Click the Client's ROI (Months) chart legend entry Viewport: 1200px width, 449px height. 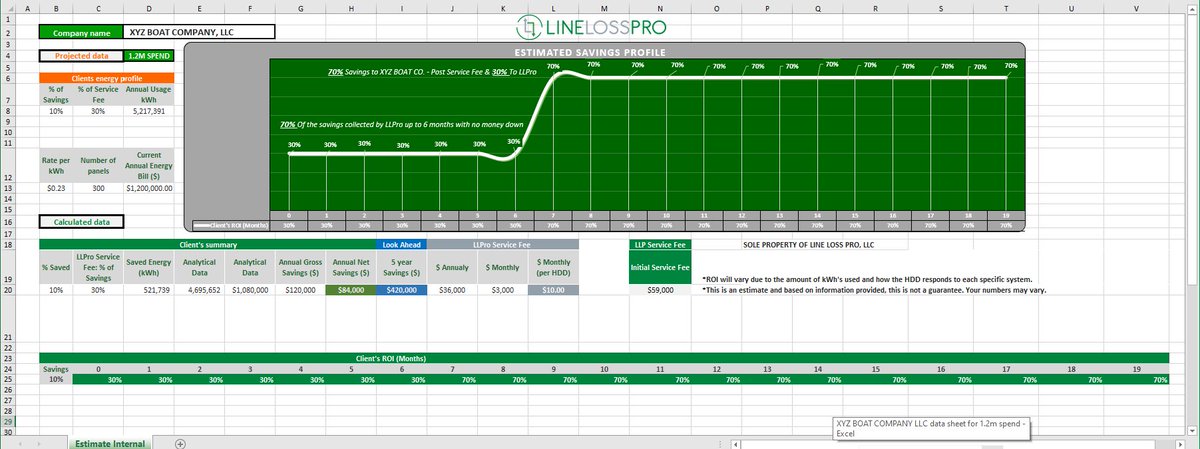coord(232,226)
